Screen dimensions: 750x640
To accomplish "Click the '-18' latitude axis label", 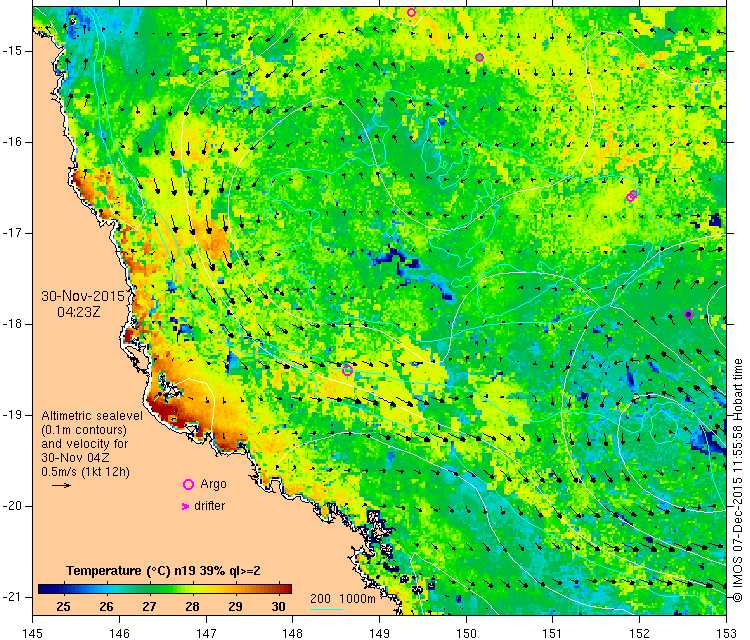I will pyautogui.click(x=11, y=324).
